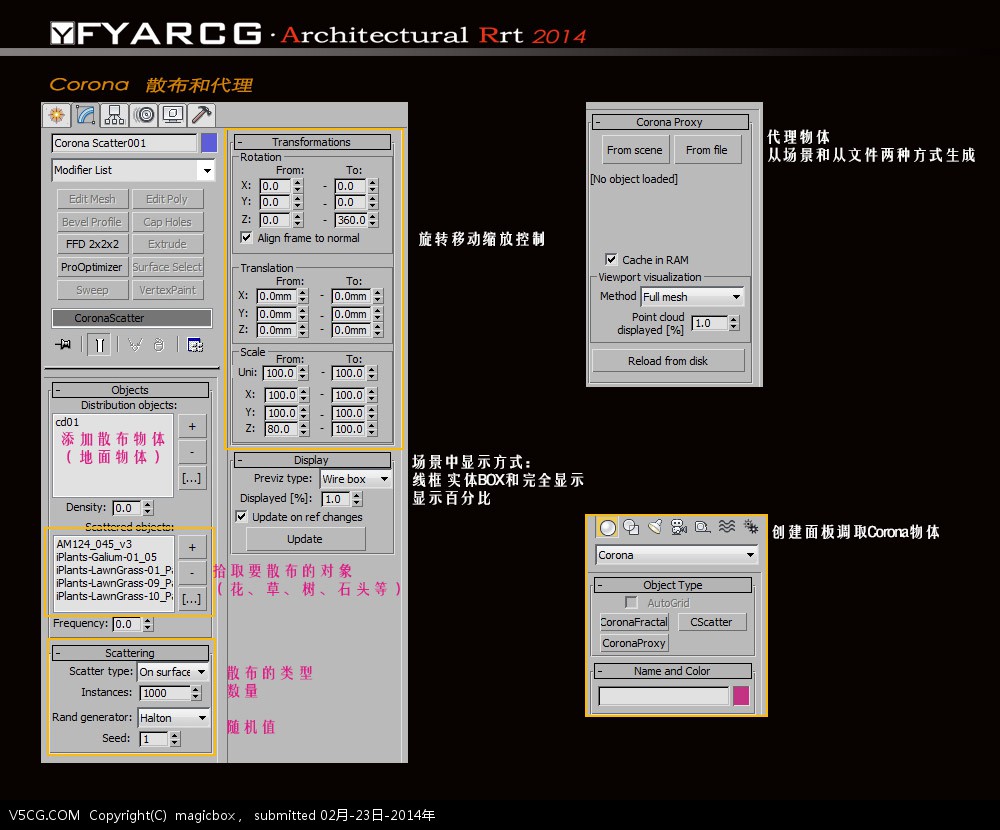Viewport: 1000px width, 830px height.
Task: Click the Pin Stack icon
Action: coord(63,345)
